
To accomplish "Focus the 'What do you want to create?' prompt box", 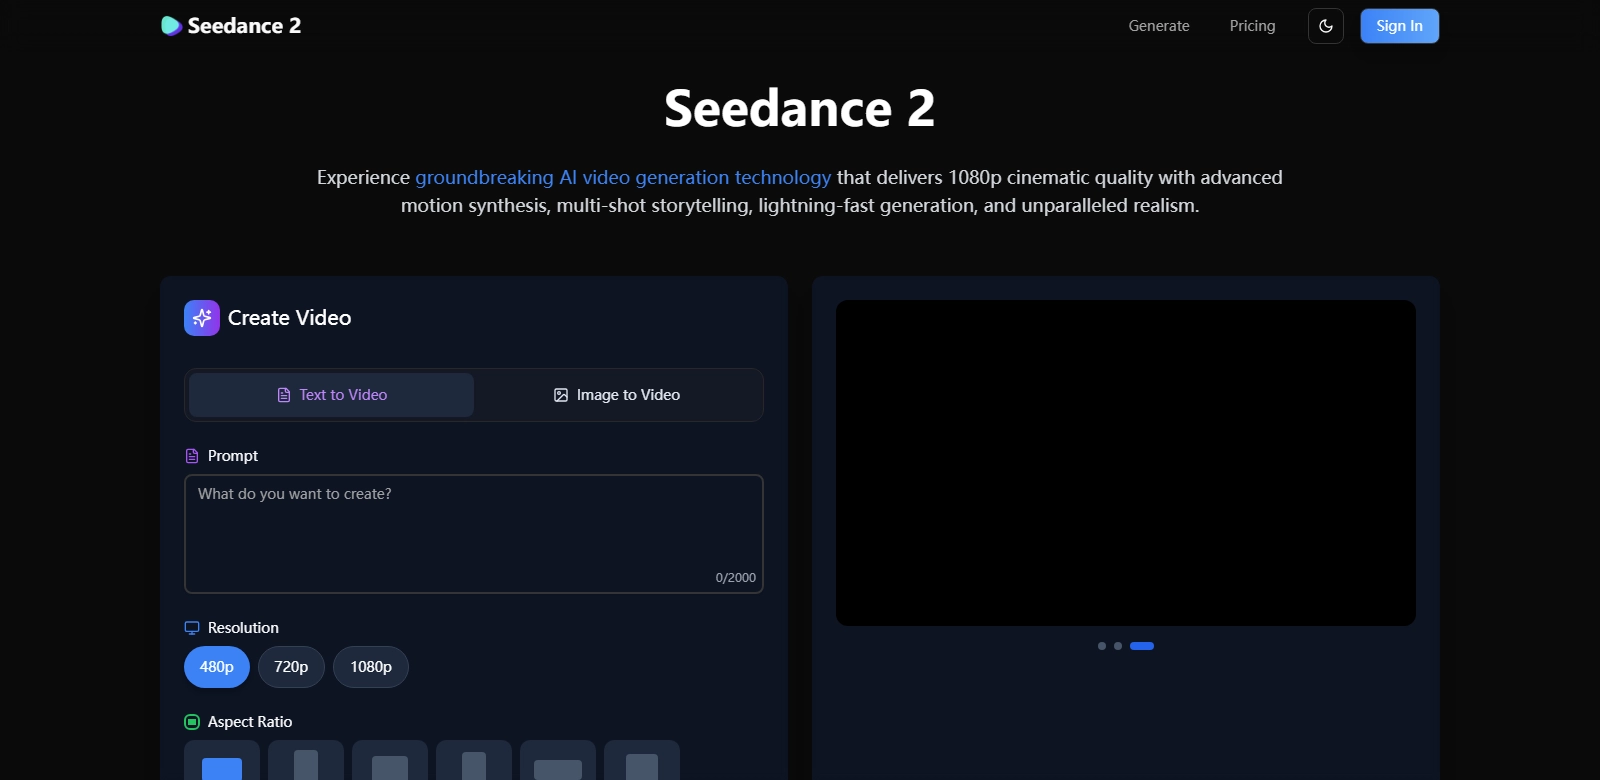I will 474,534.
